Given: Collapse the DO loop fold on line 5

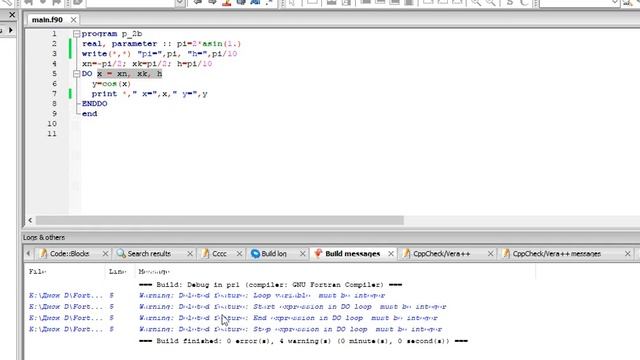Looking at the screenshot, I should point(76,74).
